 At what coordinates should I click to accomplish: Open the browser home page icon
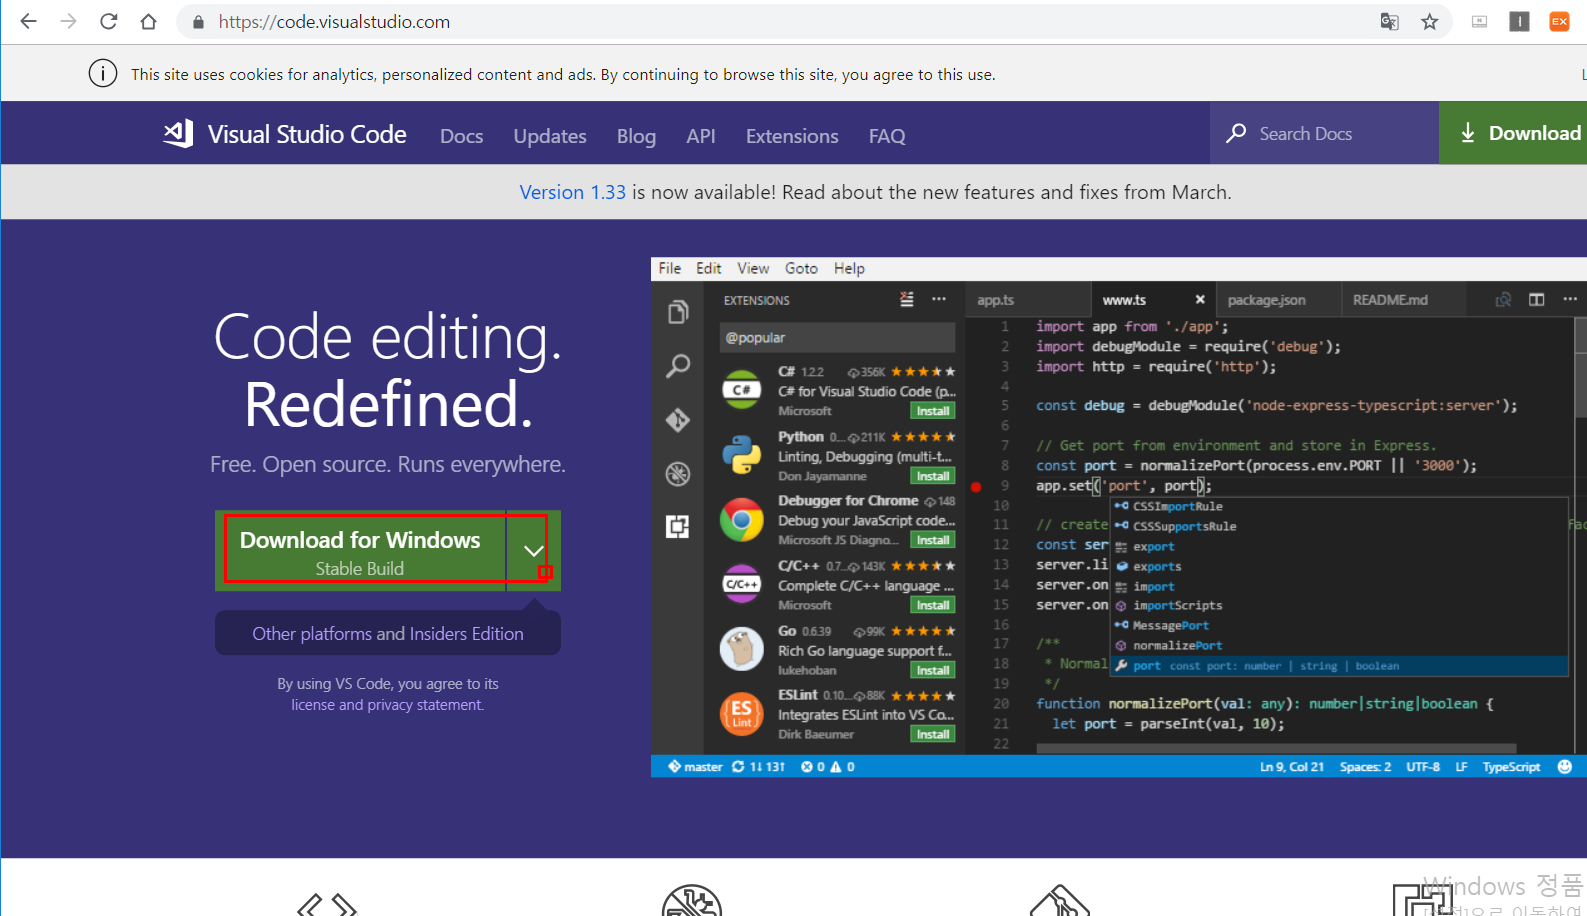[x=148, y=21]
